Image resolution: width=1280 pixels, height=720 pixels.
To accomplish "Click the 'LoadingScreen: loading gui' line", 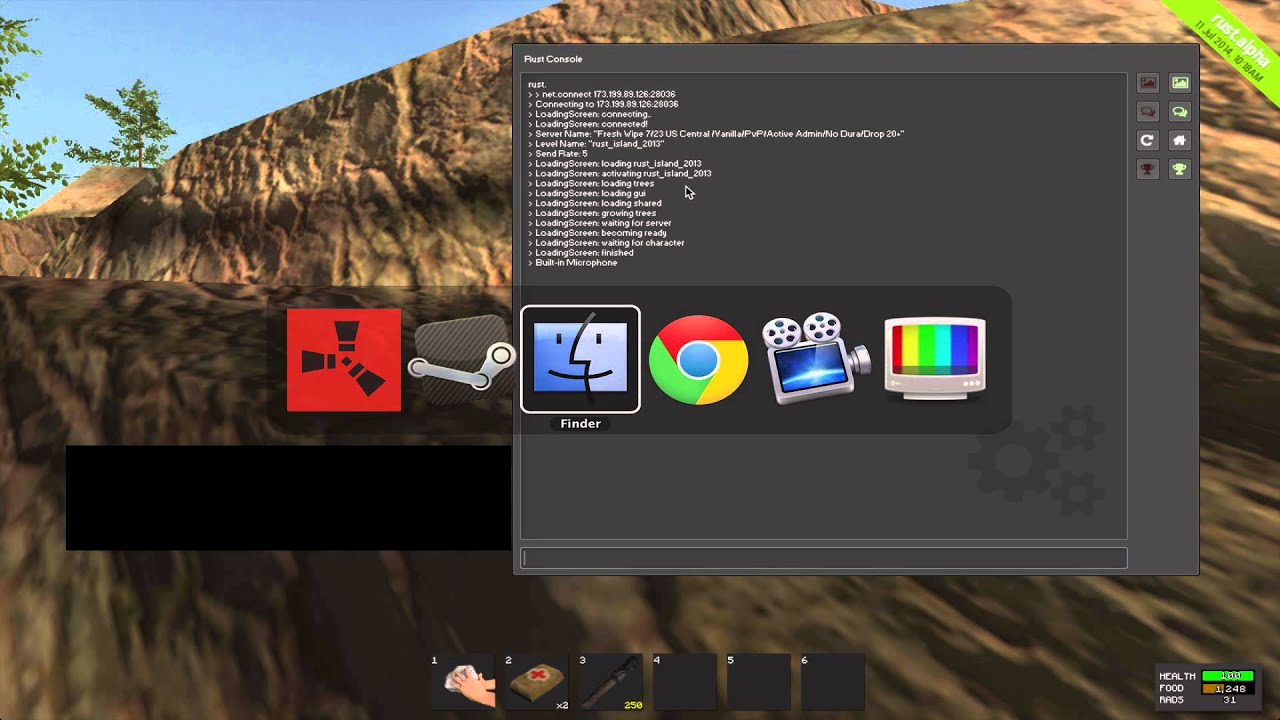I will (587, 193).
